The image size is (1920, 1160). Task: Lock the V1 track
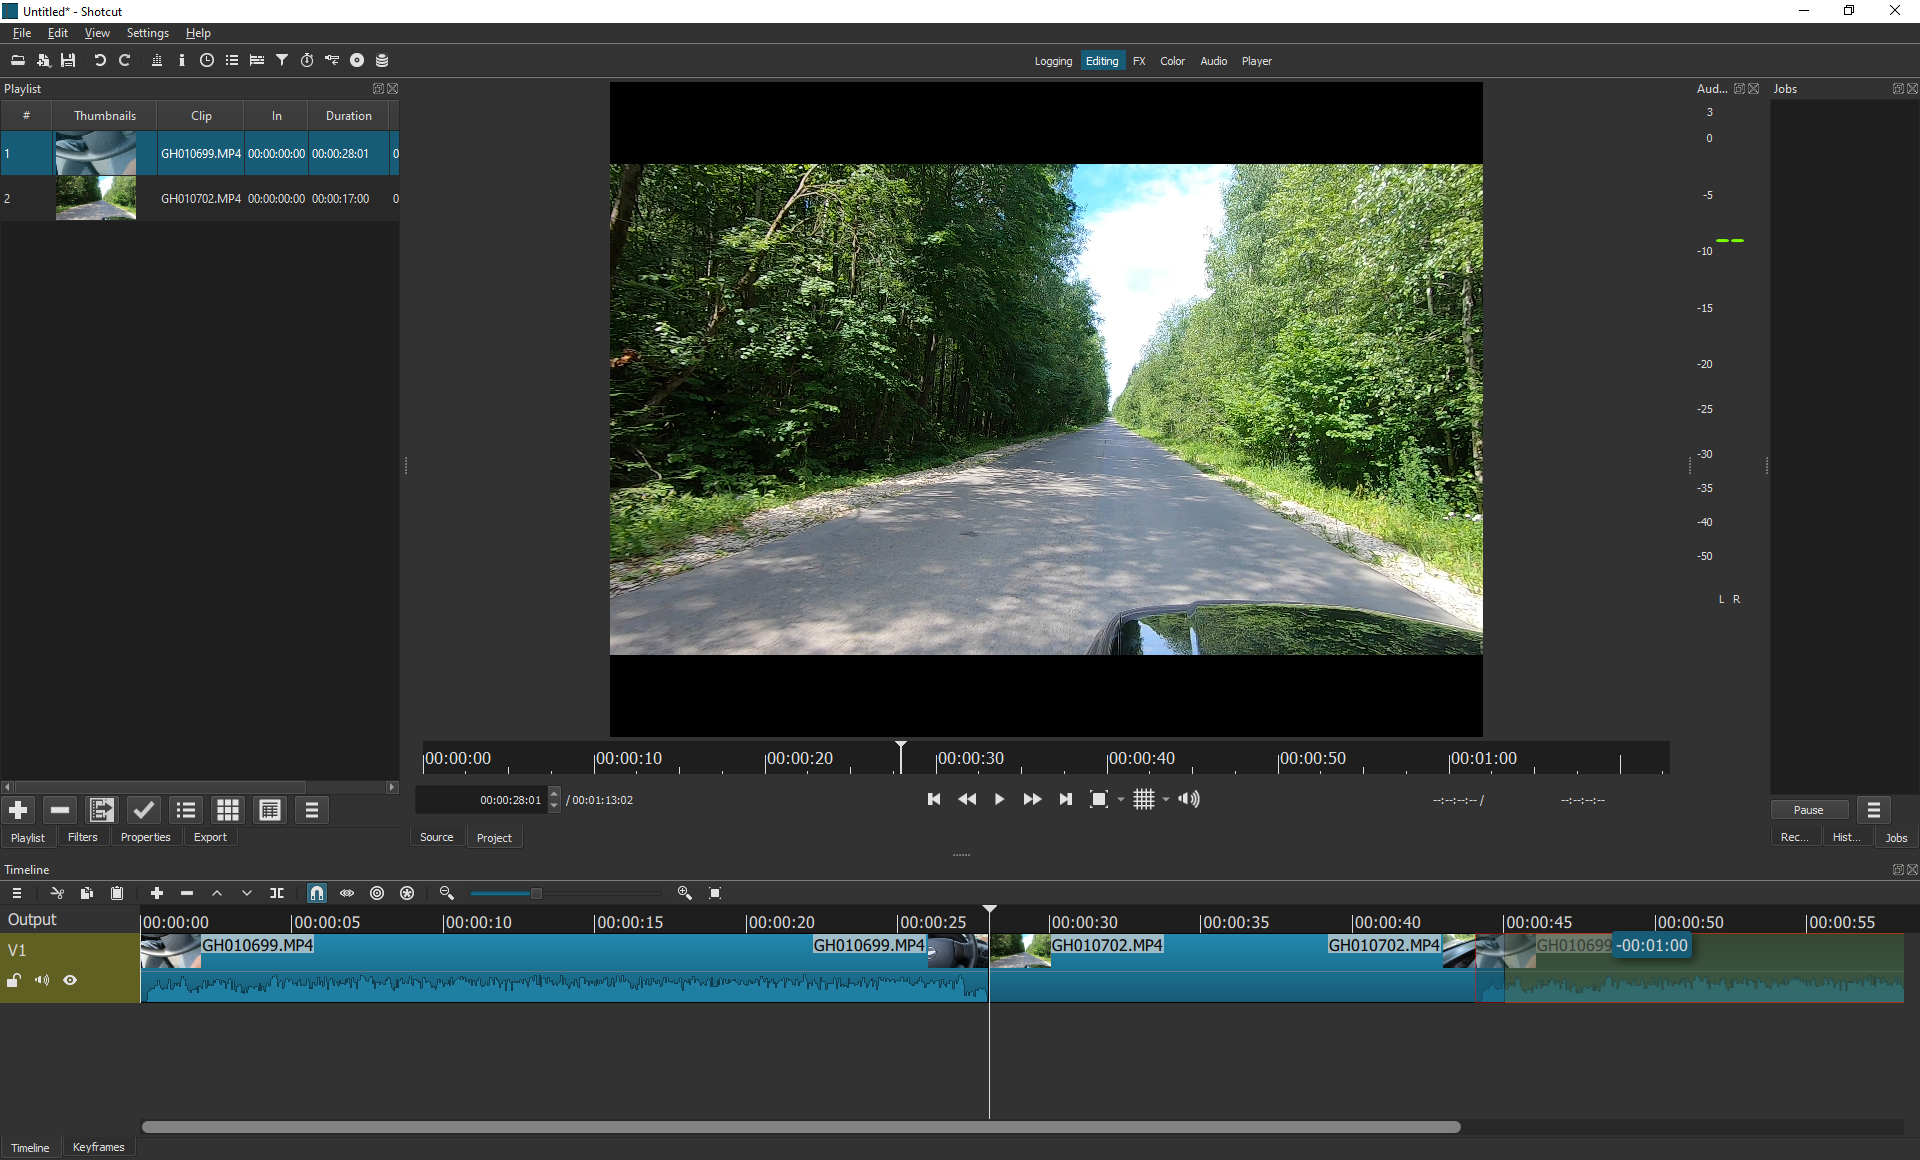[x=14, y=980]
